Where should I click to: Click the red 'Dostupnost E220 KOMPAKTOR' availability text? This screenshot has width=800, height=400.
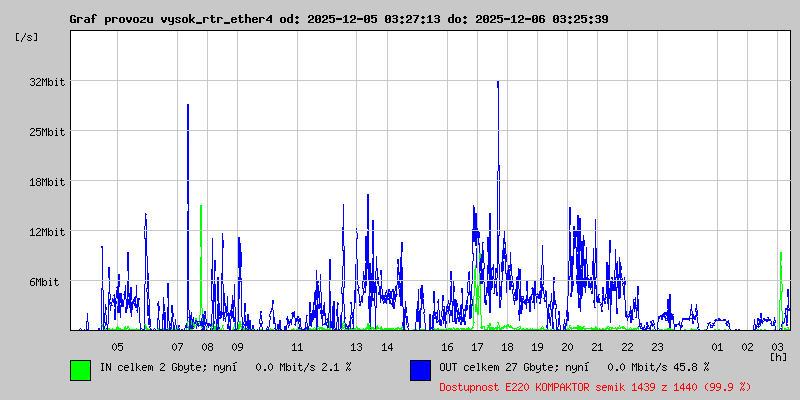pos(594,386)
